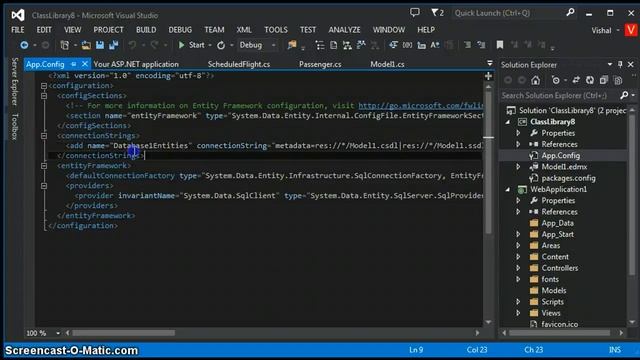Collapse the configuration XML node
Image resolution: width=640 pixels, height=360 pixels.
pyautogui.click(x=44, y=86)
